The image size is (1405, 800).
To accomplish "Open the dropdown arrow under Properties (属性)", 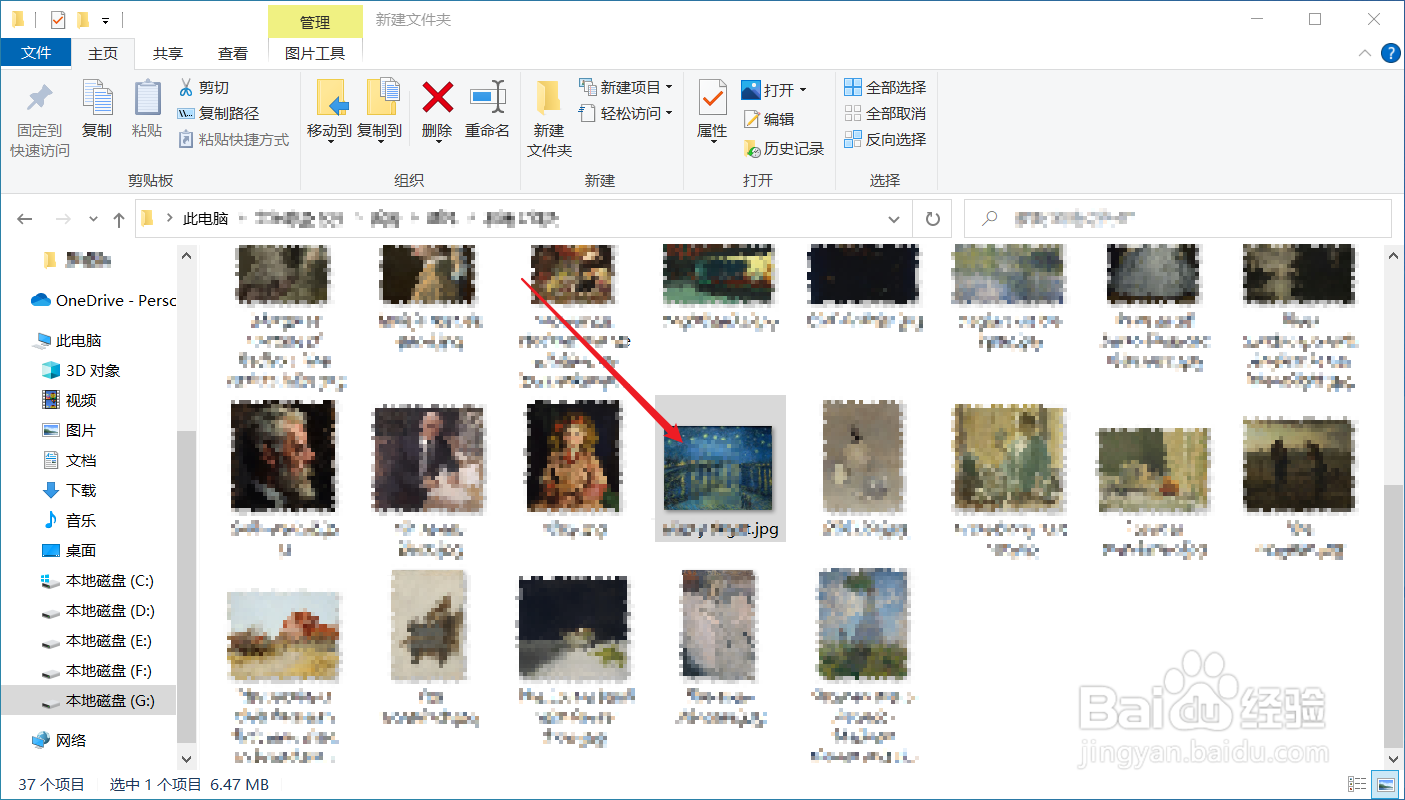I will [x=712, y=142].
